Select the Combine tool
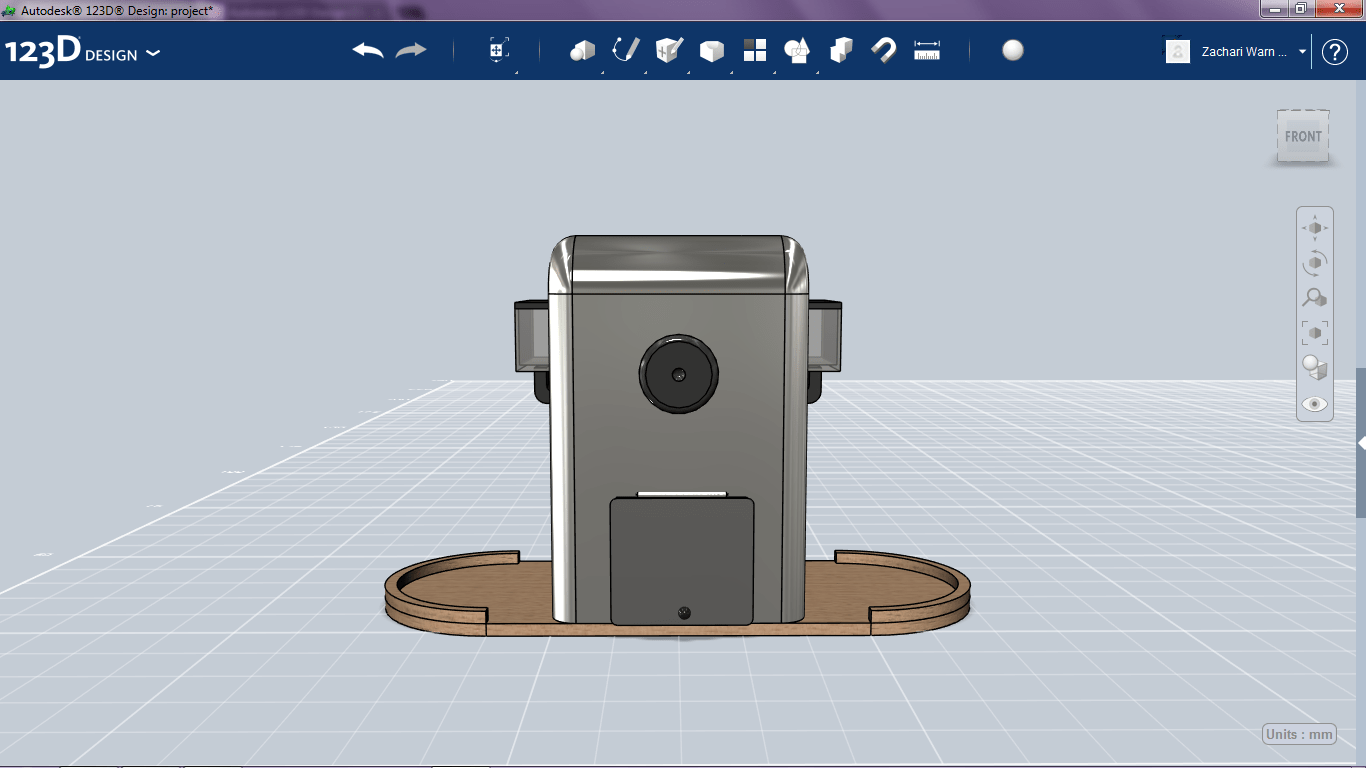 [x=840, y=50]
